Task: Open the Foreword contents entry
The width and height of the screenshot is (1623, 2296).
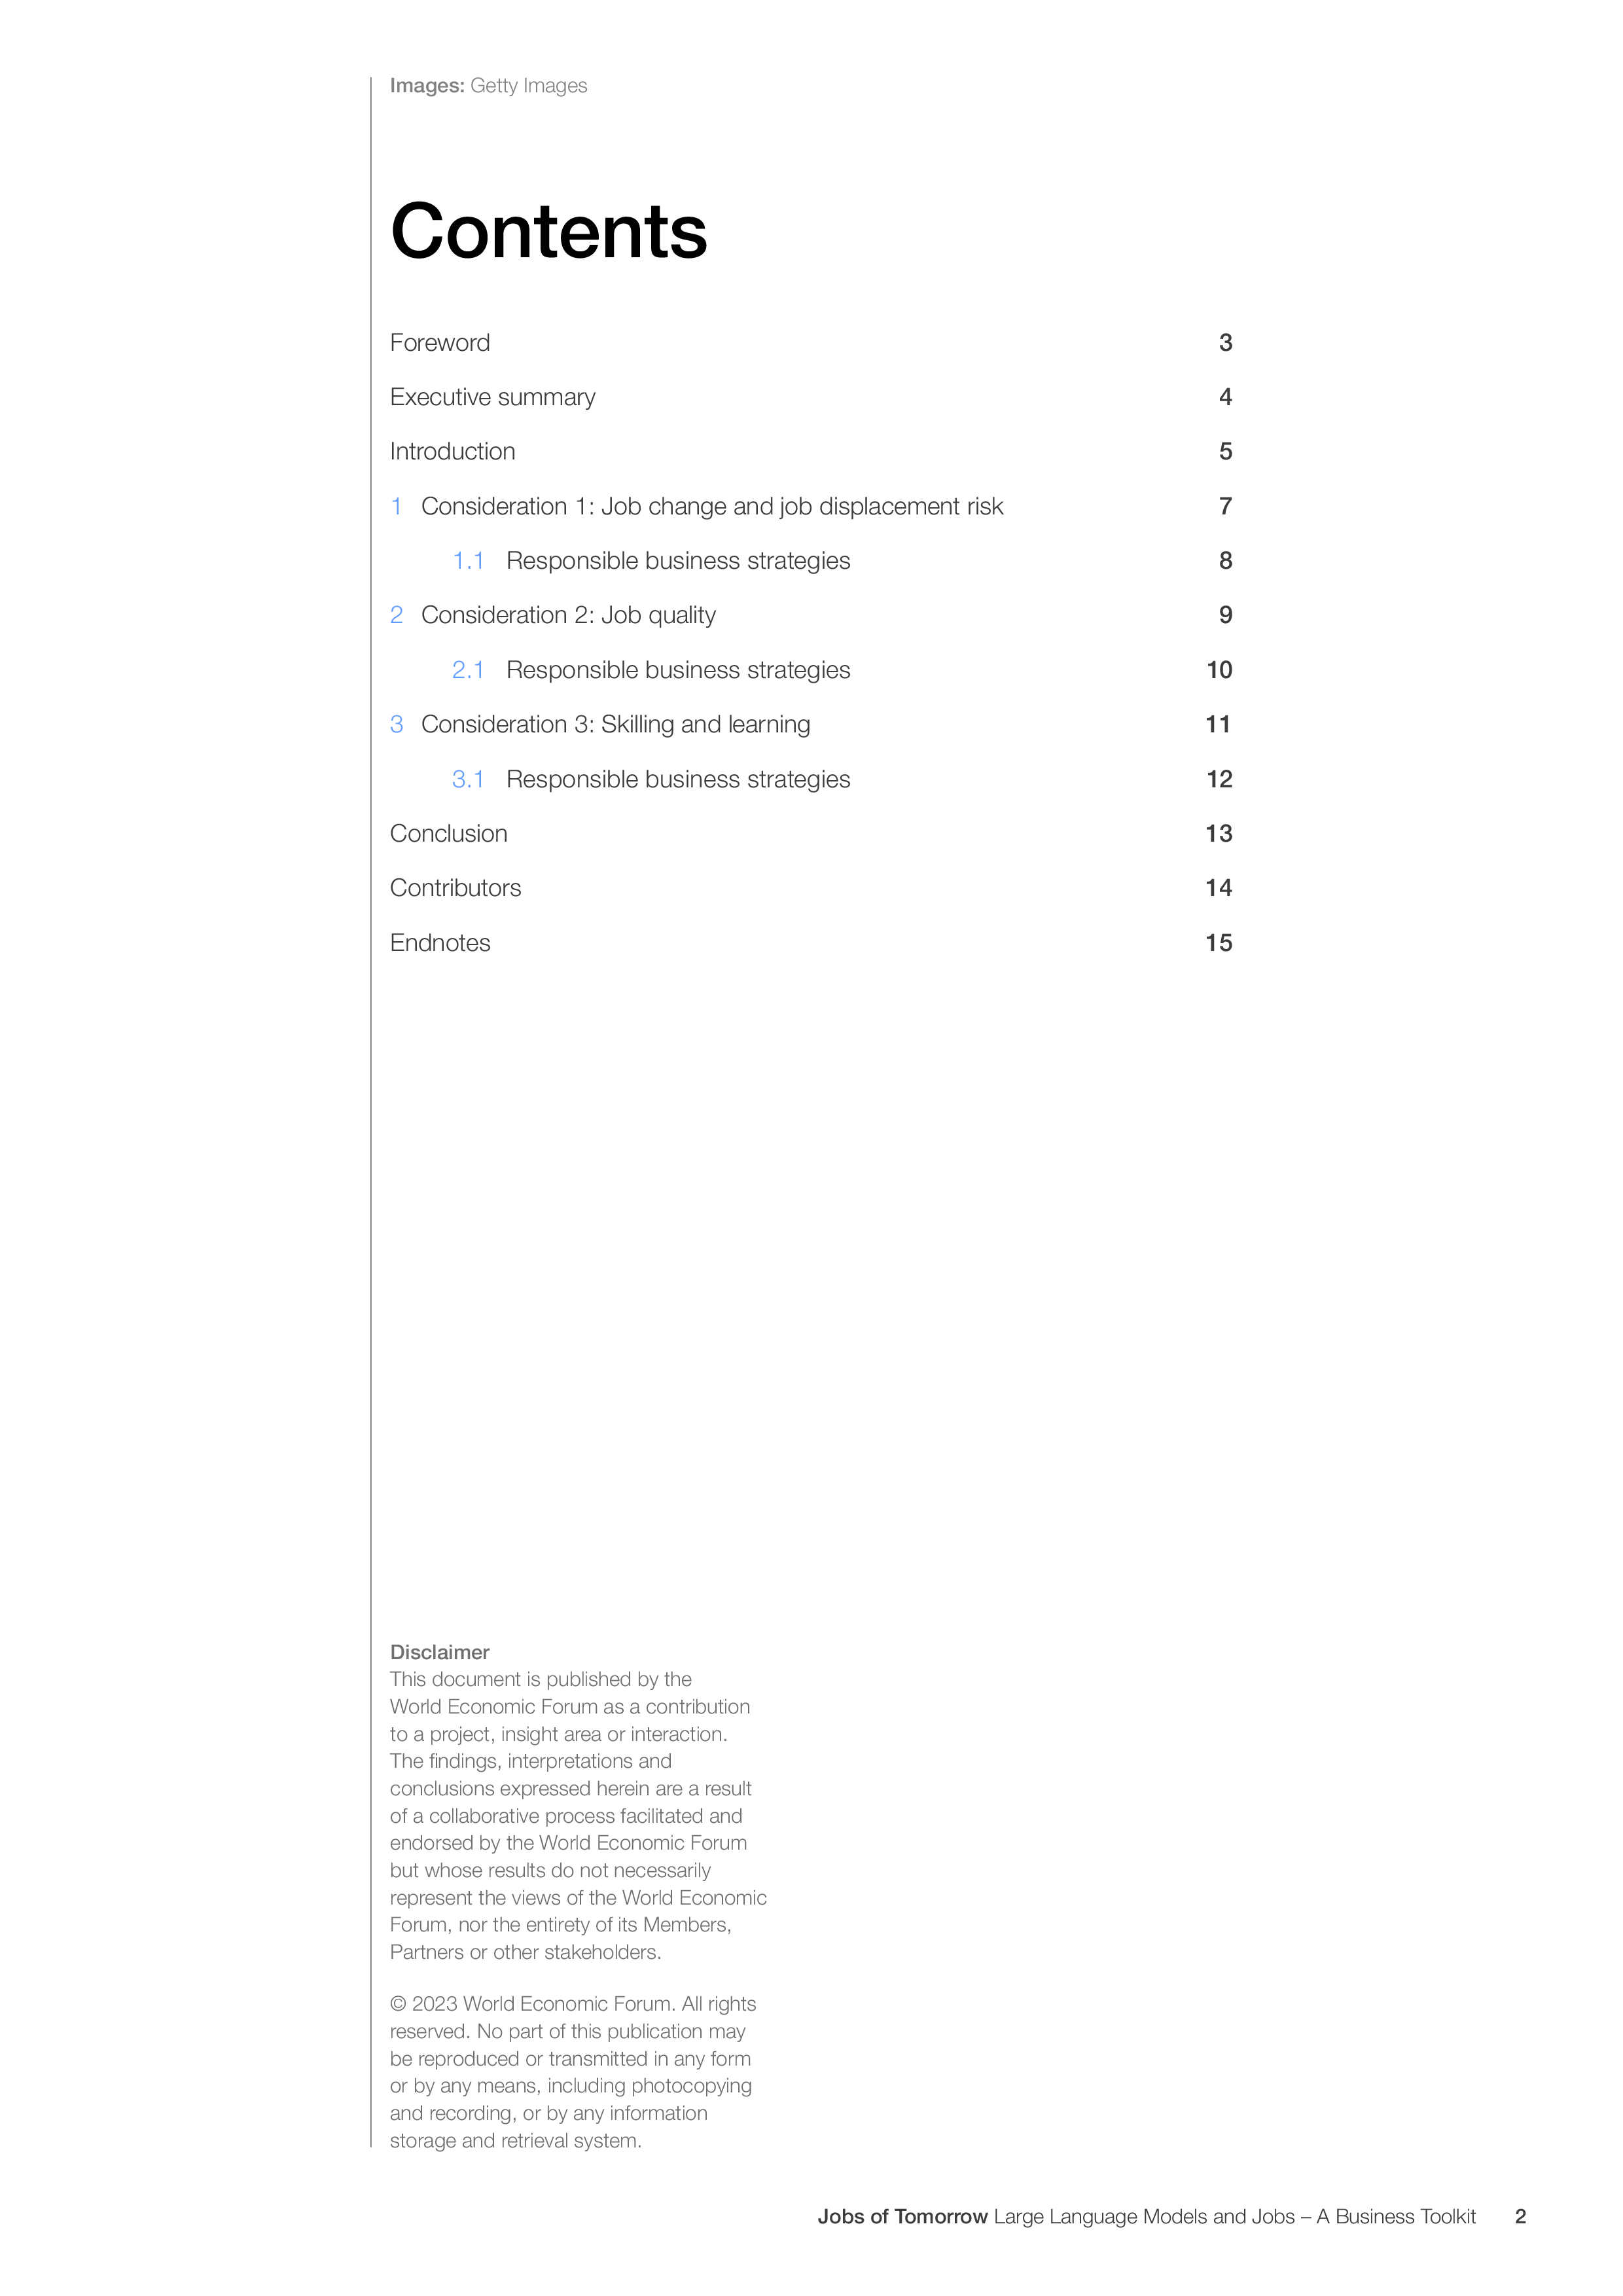Action: [x=439, y=343]
